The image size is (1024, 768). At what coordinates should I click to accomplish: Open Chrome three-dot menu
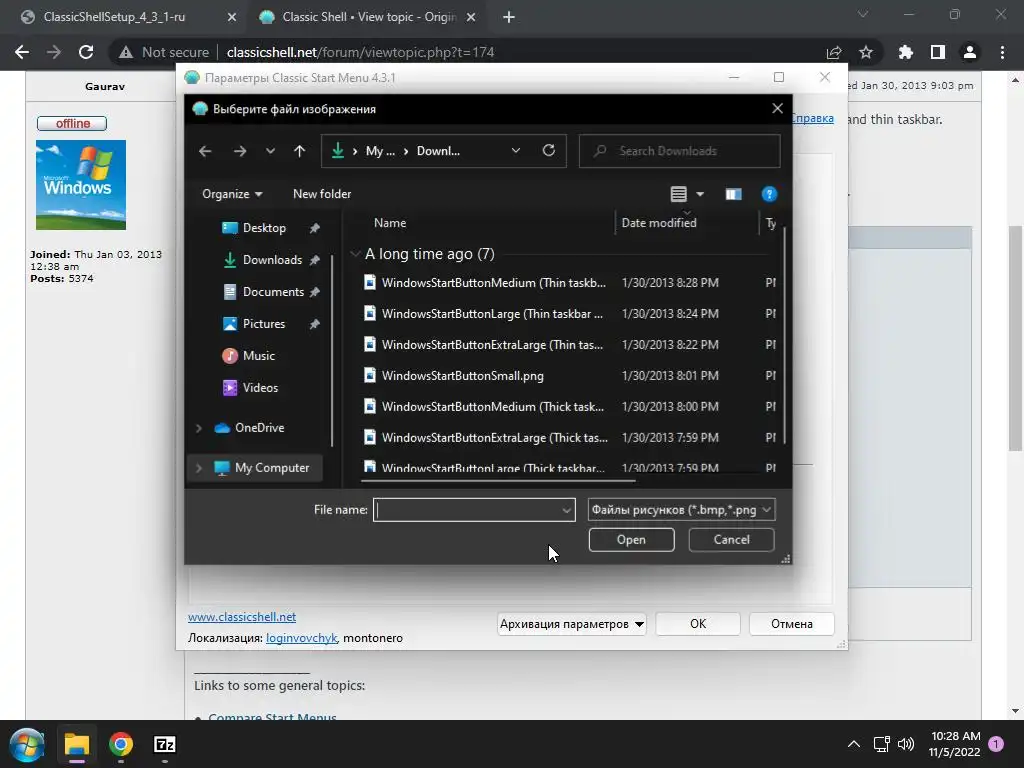tap(1002, 52)
